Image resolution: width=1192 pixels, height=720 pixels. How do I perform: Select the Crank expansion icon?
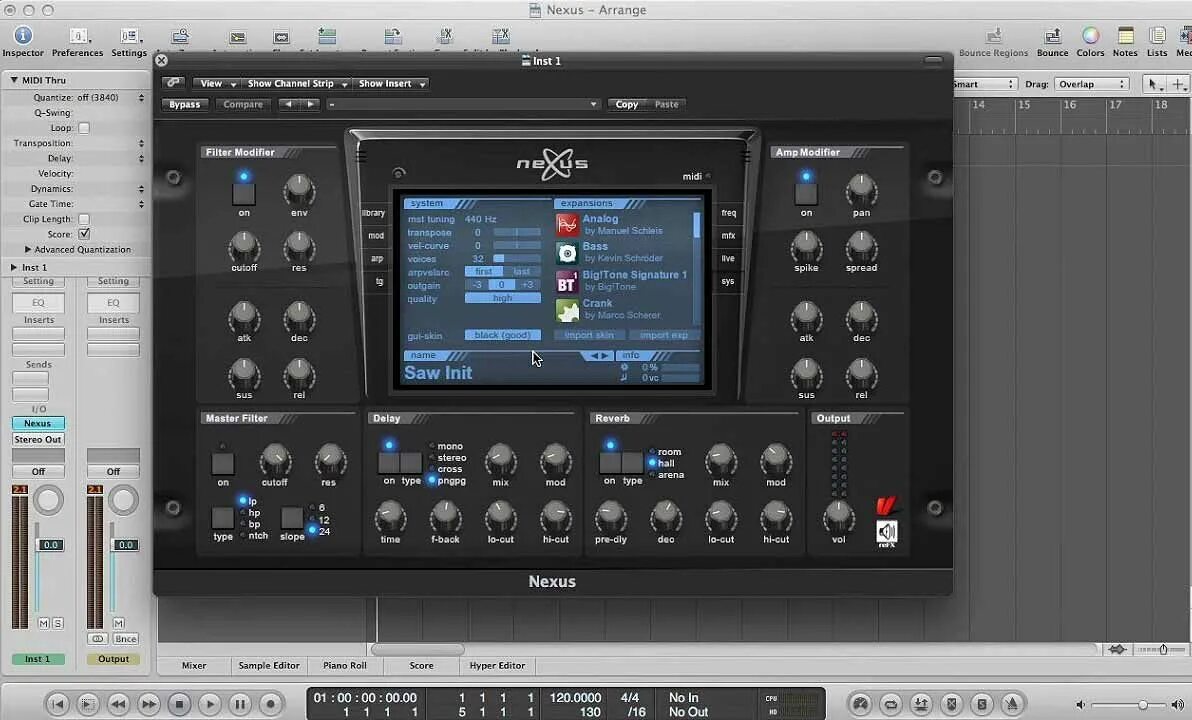point(567,310)
